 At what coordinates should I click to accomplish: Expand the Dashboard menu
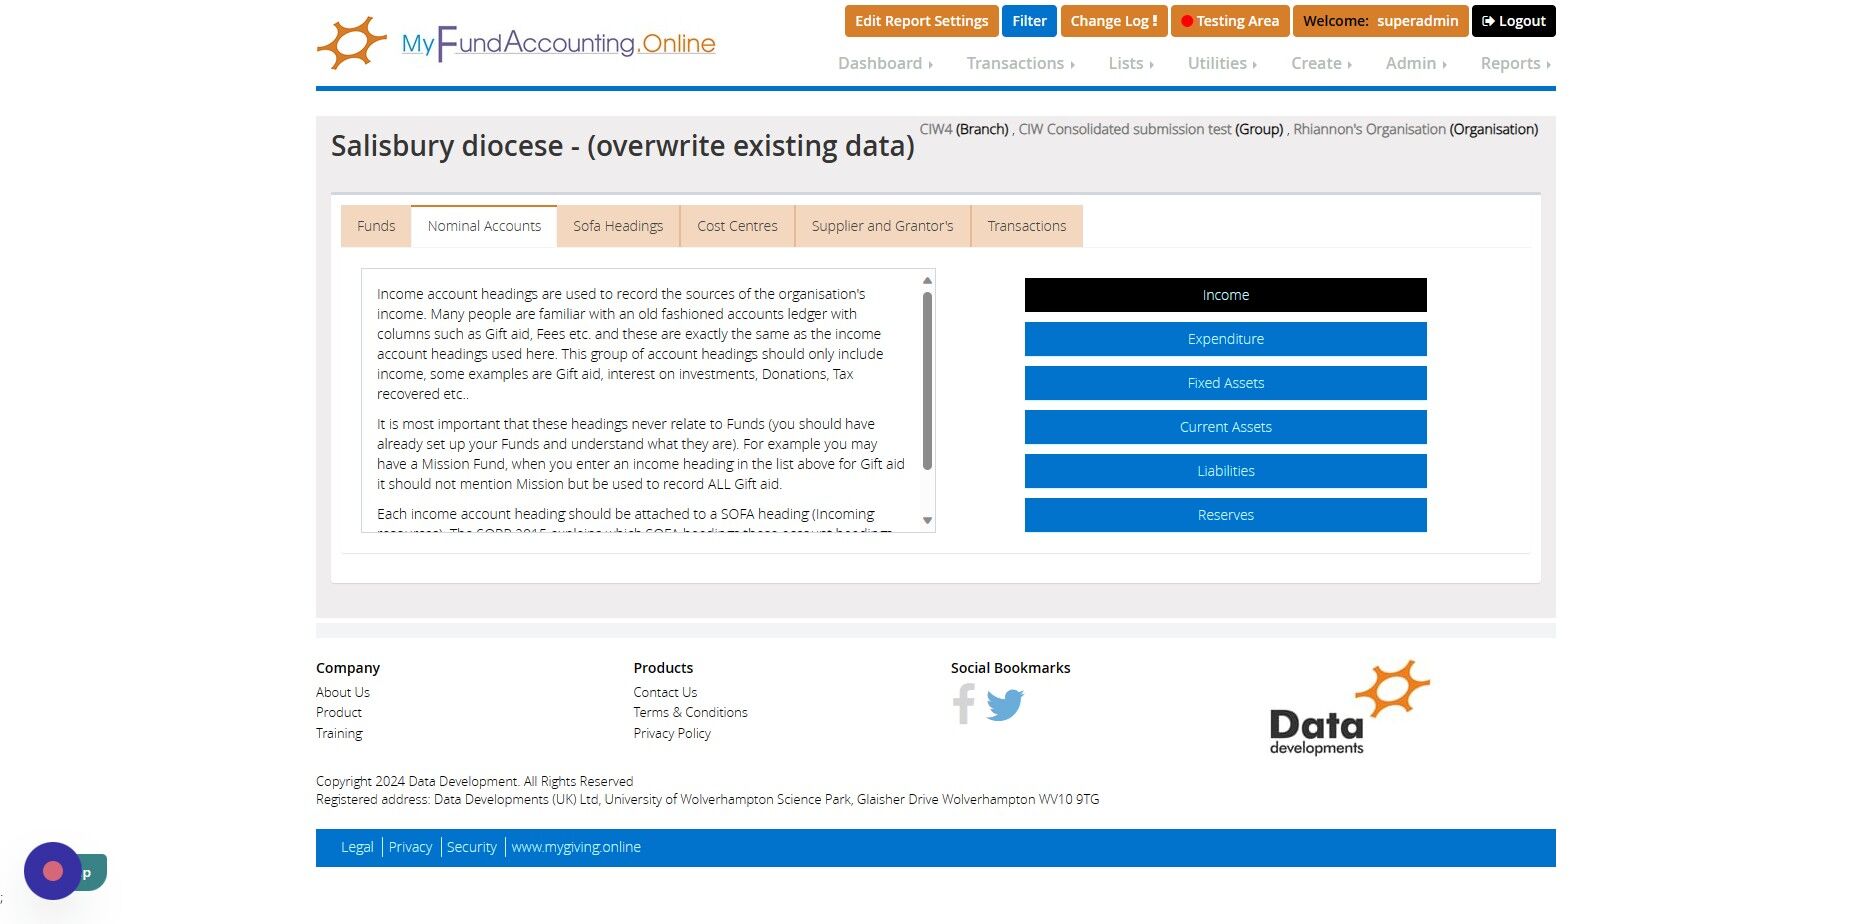click(x=885, y=63)
